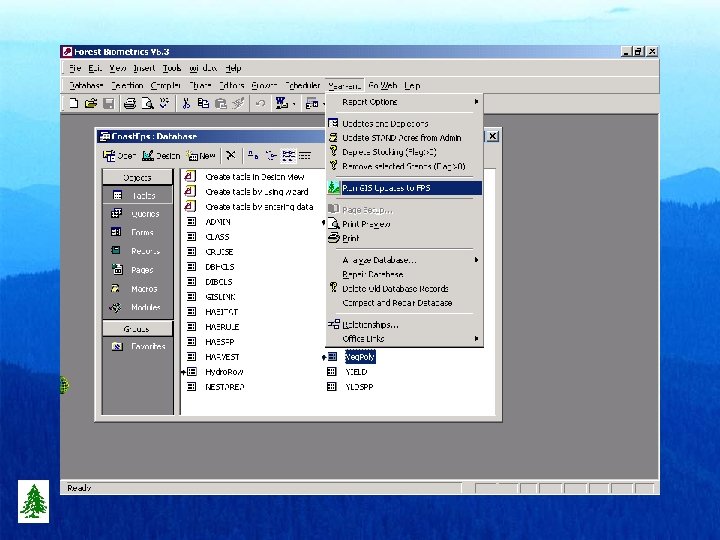Open the Edit menu
The width and height of the screenshot is (720, 540).
click(95, 68)
